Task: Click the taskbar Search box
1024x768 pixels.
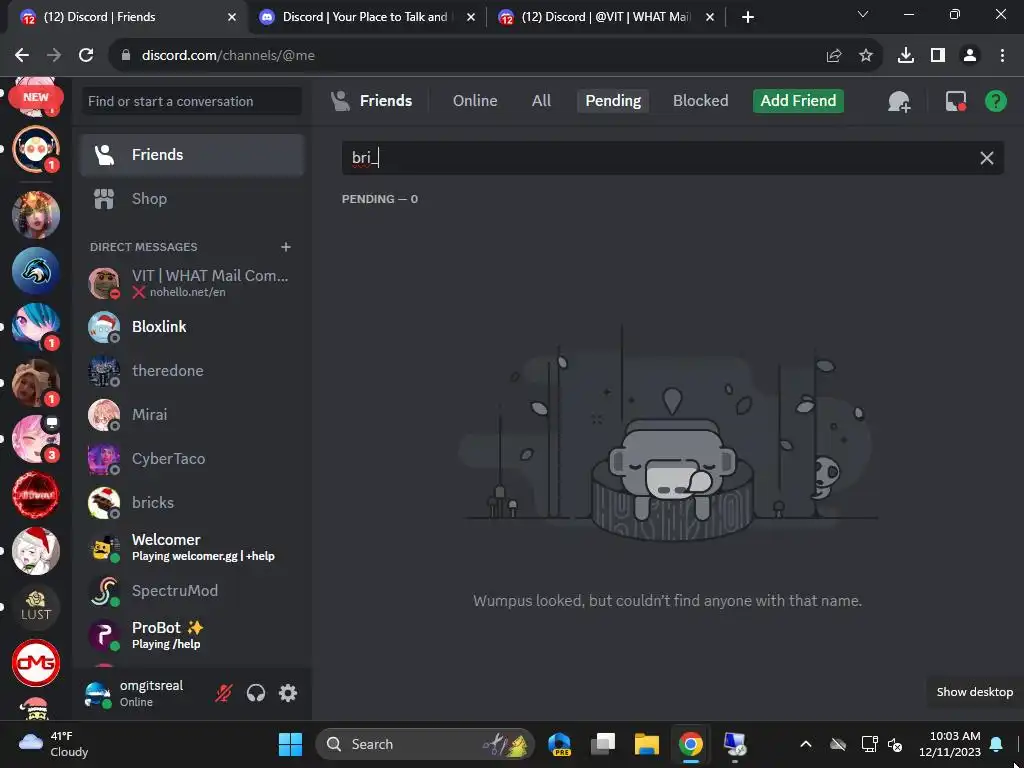Action: 424,744
